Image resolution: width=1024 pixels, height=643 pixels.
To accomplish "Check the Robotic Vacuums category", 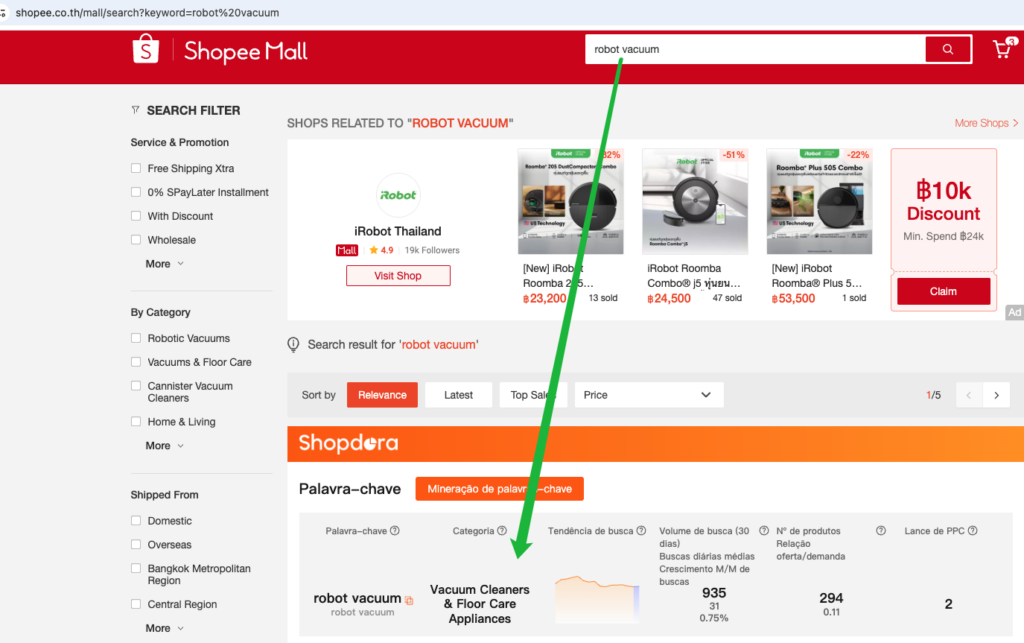I will (x=136, y=338).
